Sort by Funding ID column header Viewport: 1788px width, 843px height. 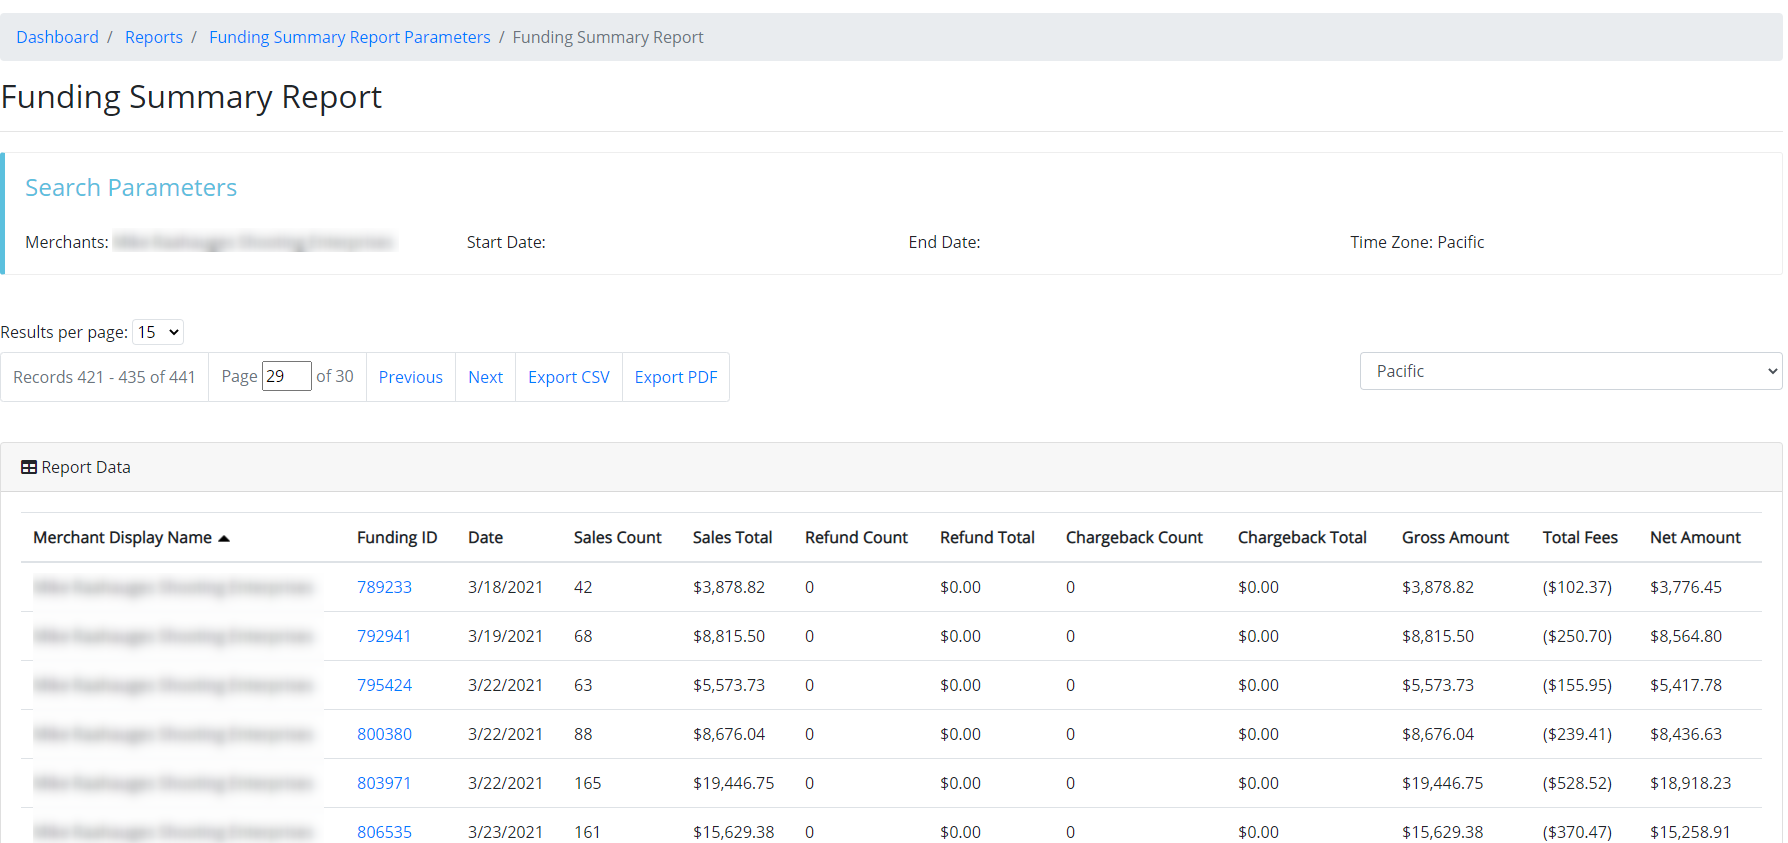[397, 537]
